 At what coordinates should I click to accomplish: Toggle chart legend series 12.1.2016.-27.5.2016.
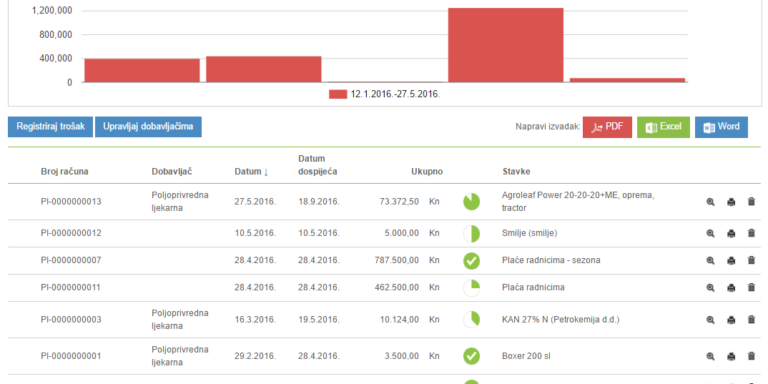[384, 94]
